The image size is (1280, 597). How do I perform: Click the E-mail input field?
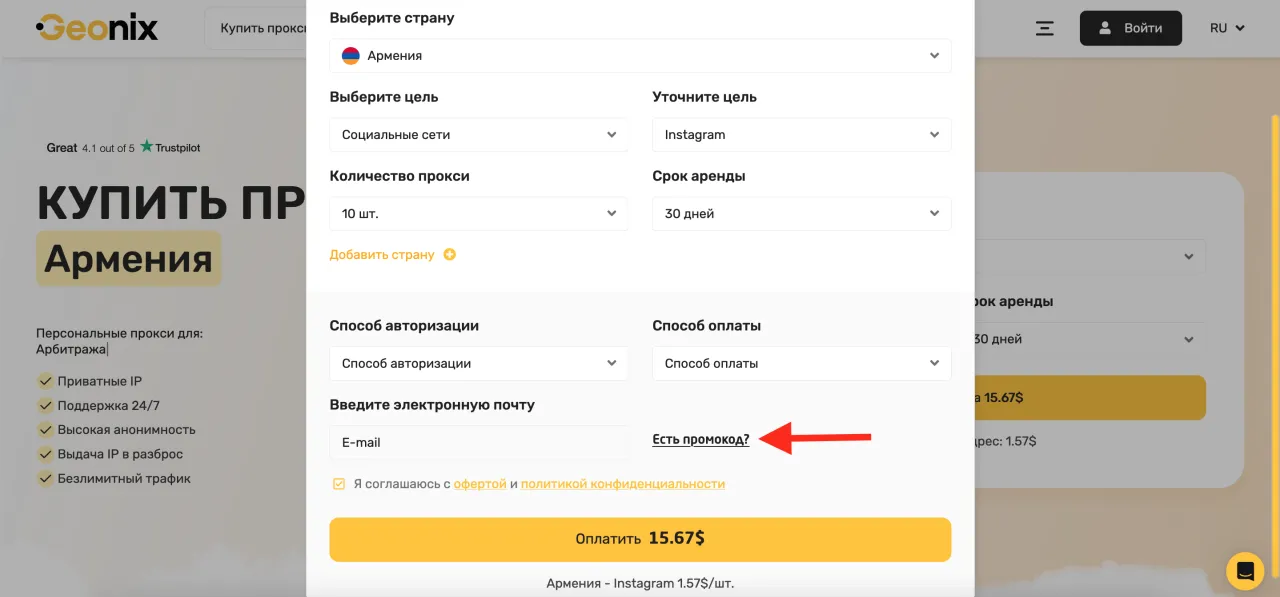tap(479, 443)
